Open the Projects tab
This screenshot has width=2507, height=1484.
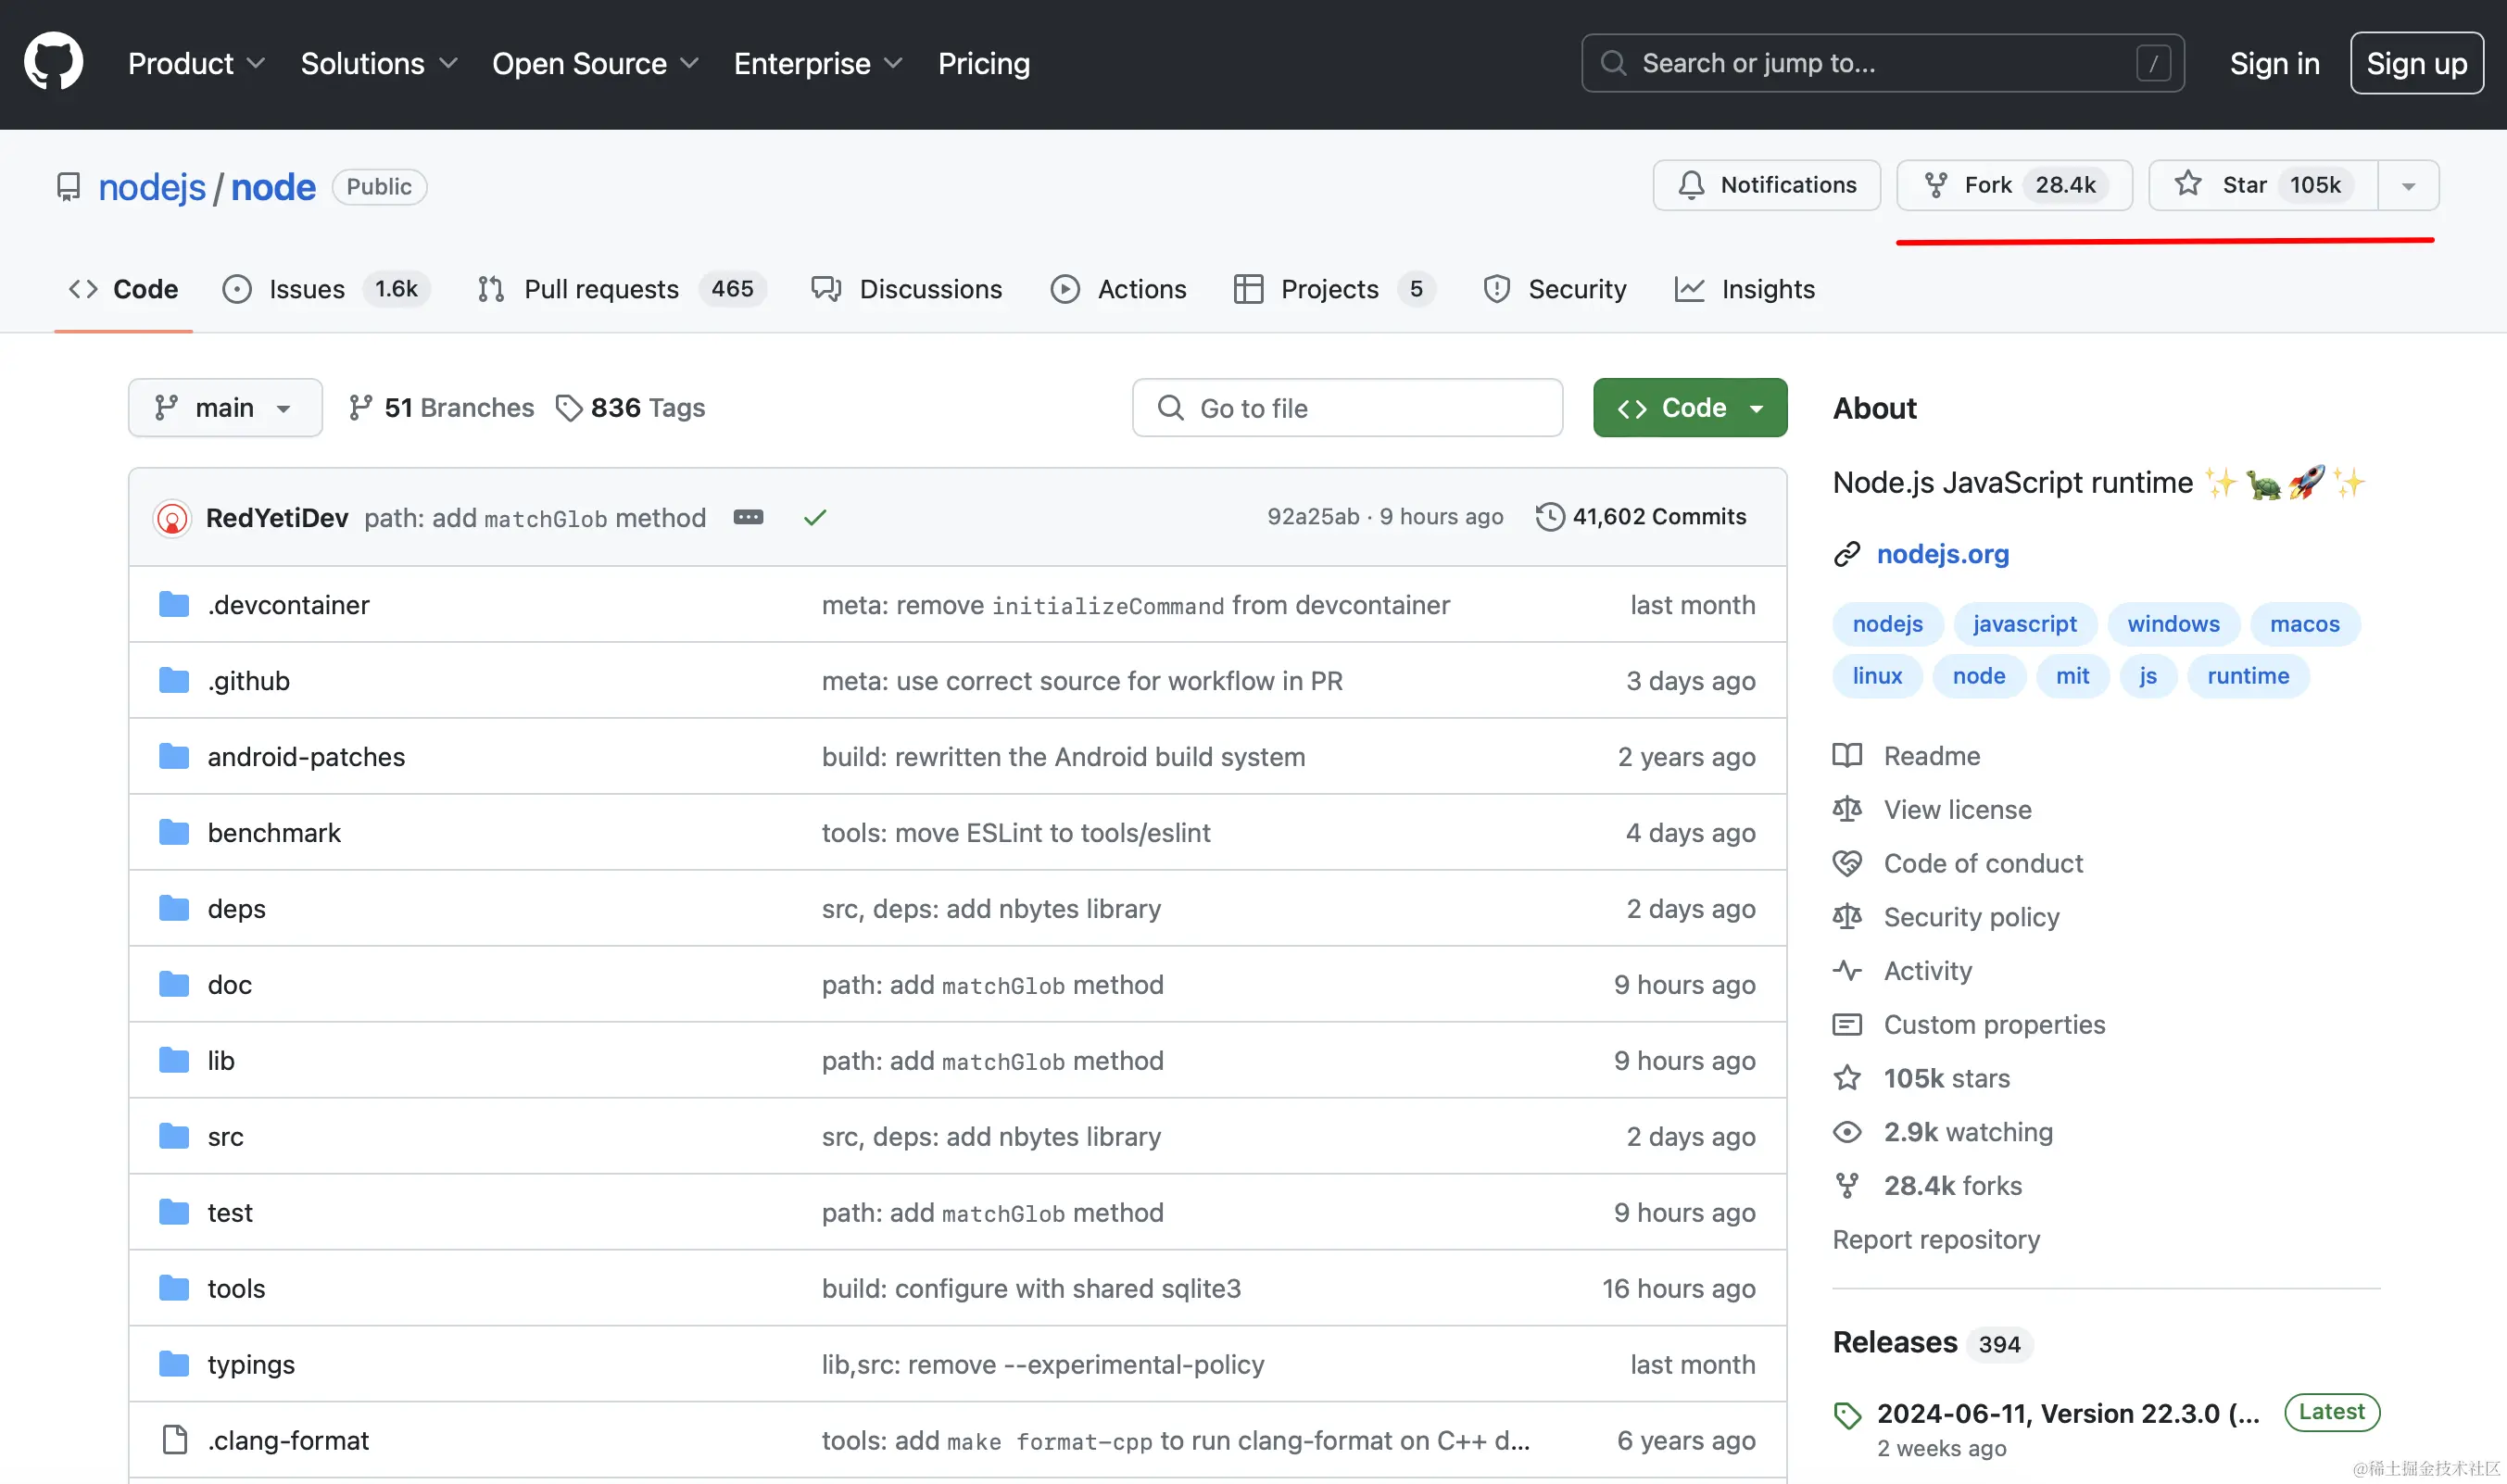point(1334,289)
